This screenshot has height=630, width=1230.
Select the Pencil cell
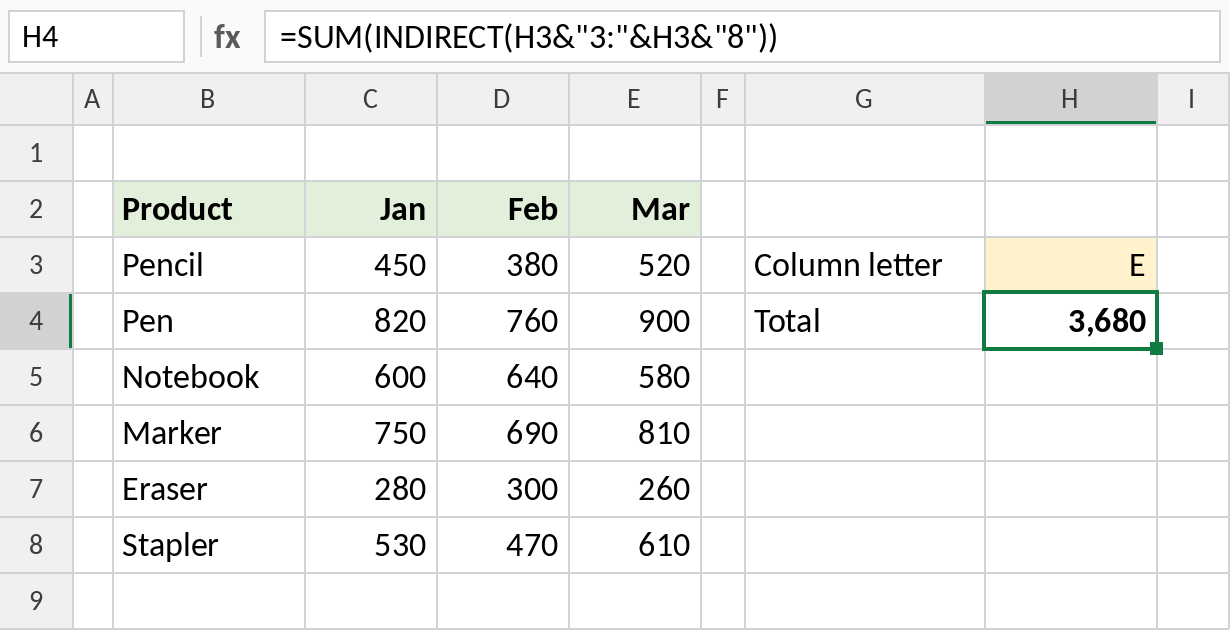pyautogui.click(x=209, y=265)
